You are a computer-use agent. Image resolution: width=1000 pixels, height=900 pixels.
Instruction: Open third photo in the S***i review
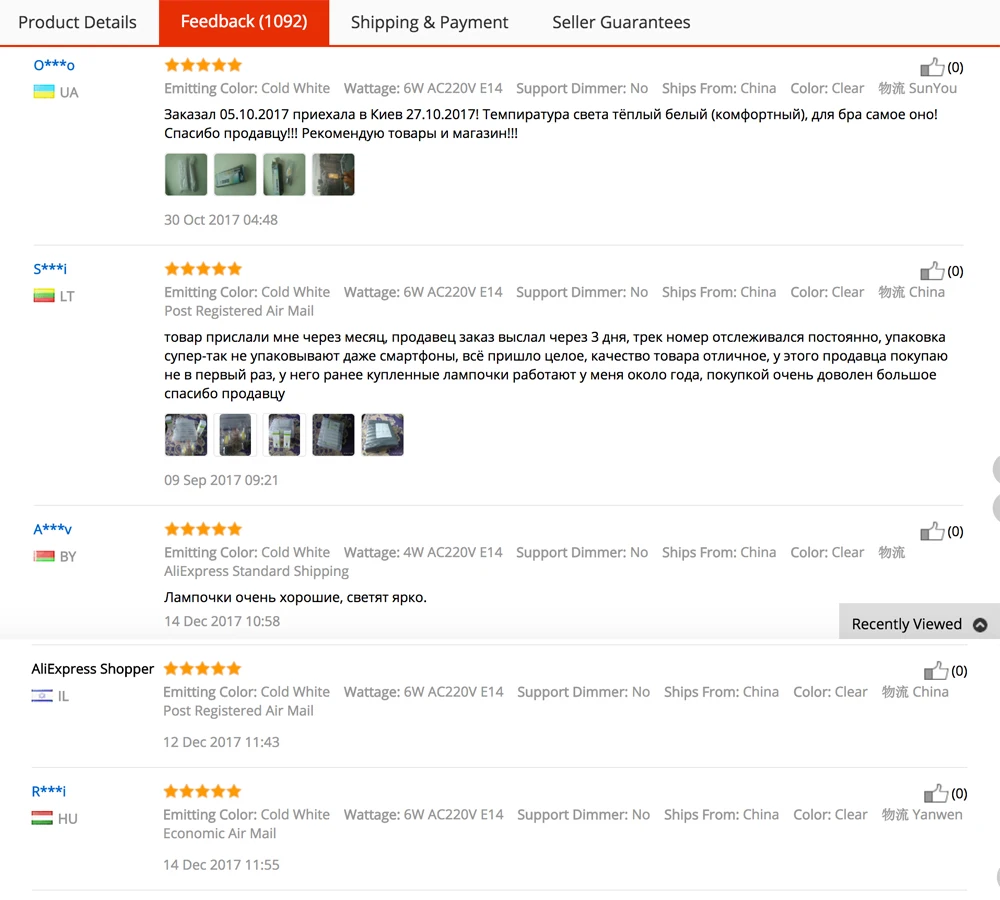coord(284,434)
